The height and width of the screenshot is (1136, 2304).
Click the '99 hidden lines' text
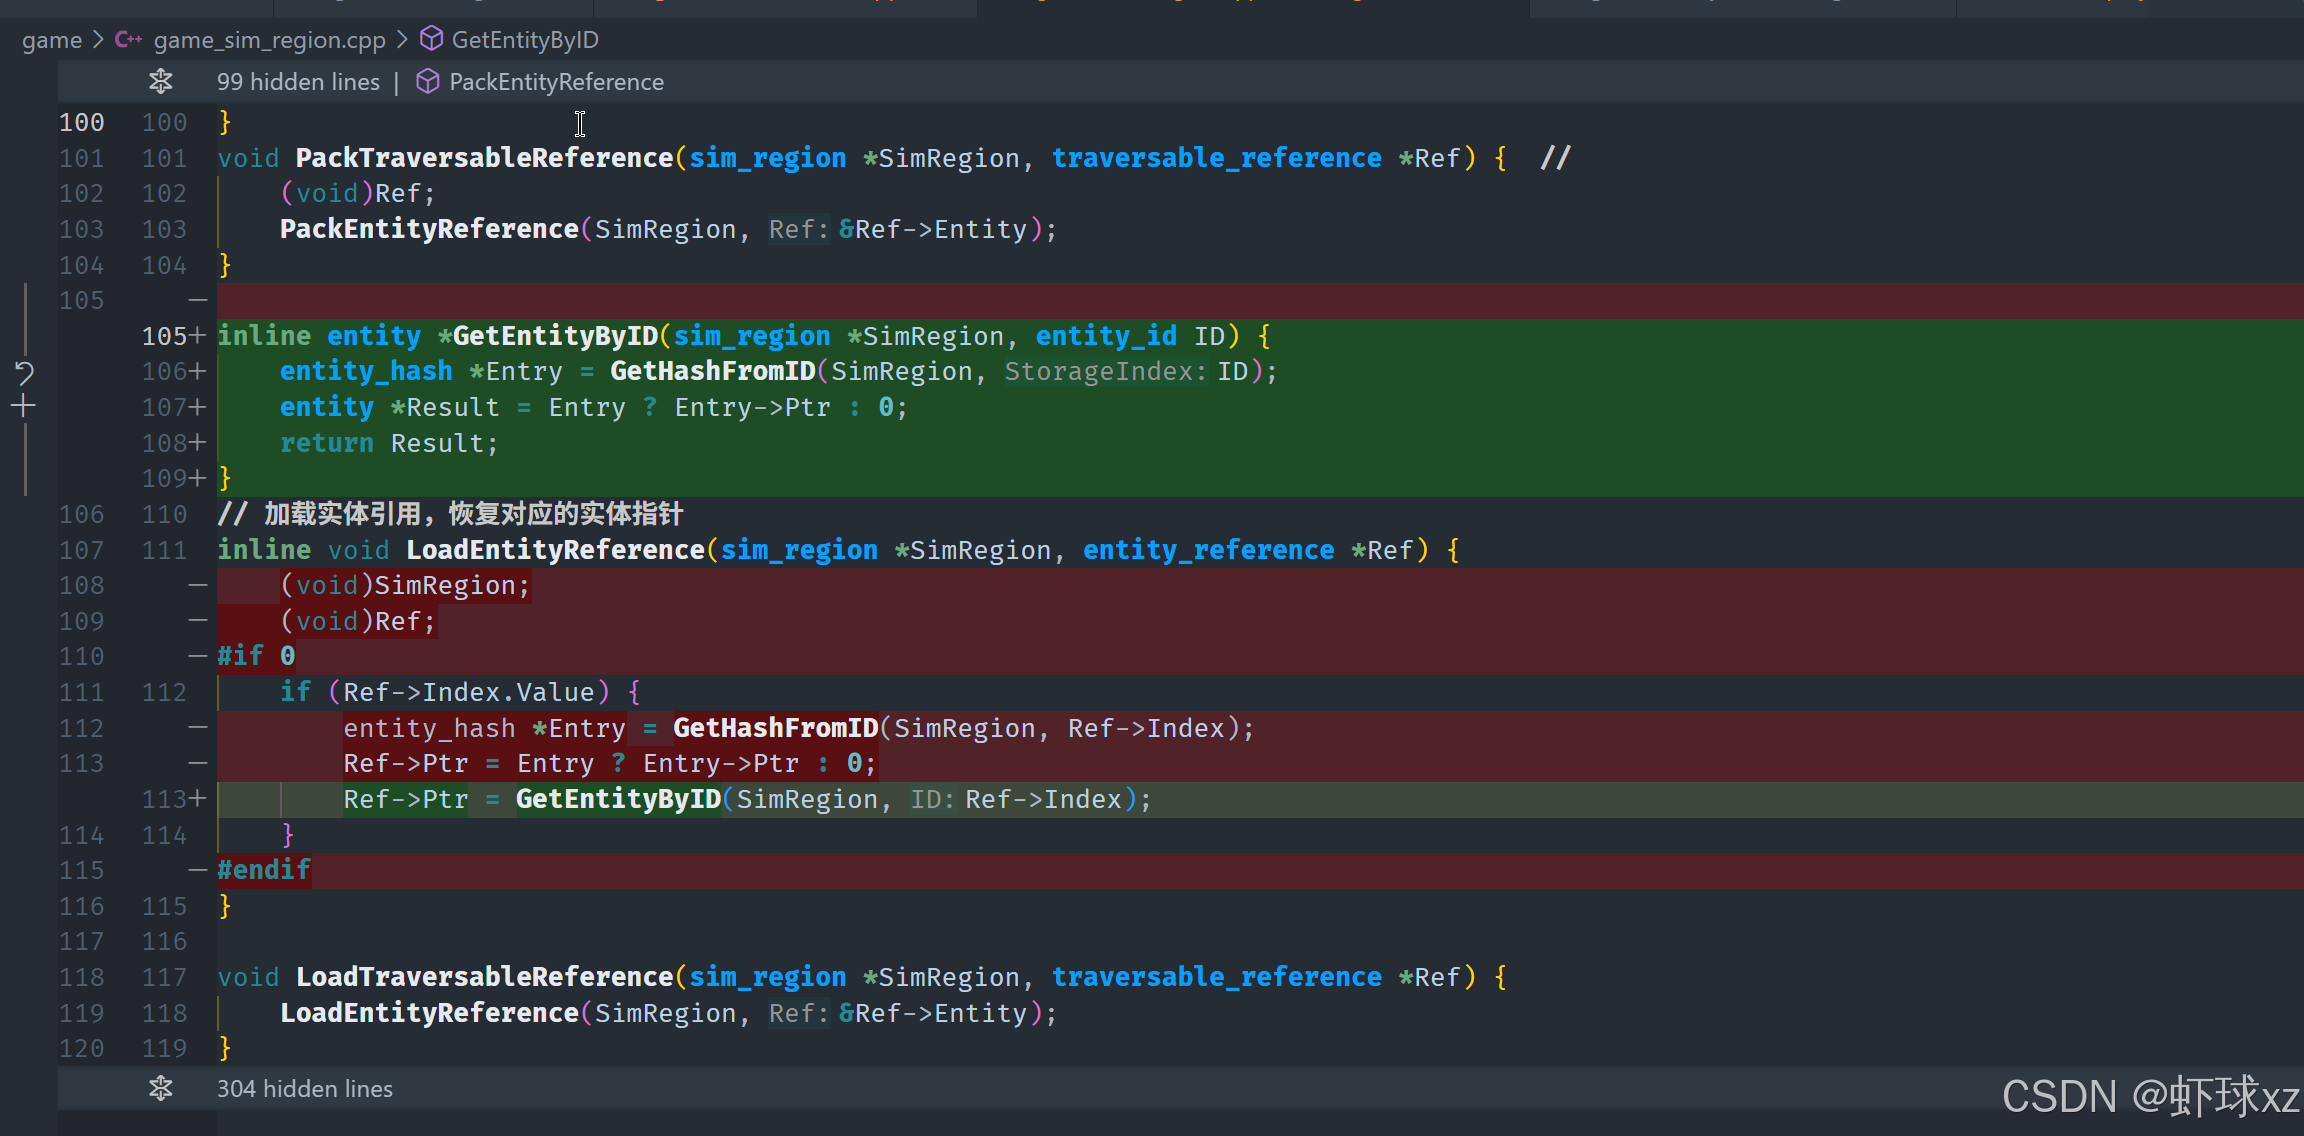pos(298,82)
